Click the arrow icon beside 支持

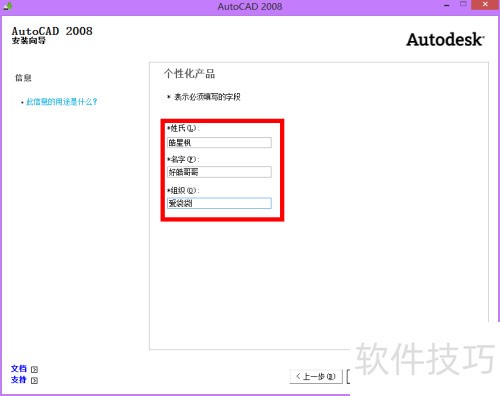pyautogui.click(x=34, y=380)
